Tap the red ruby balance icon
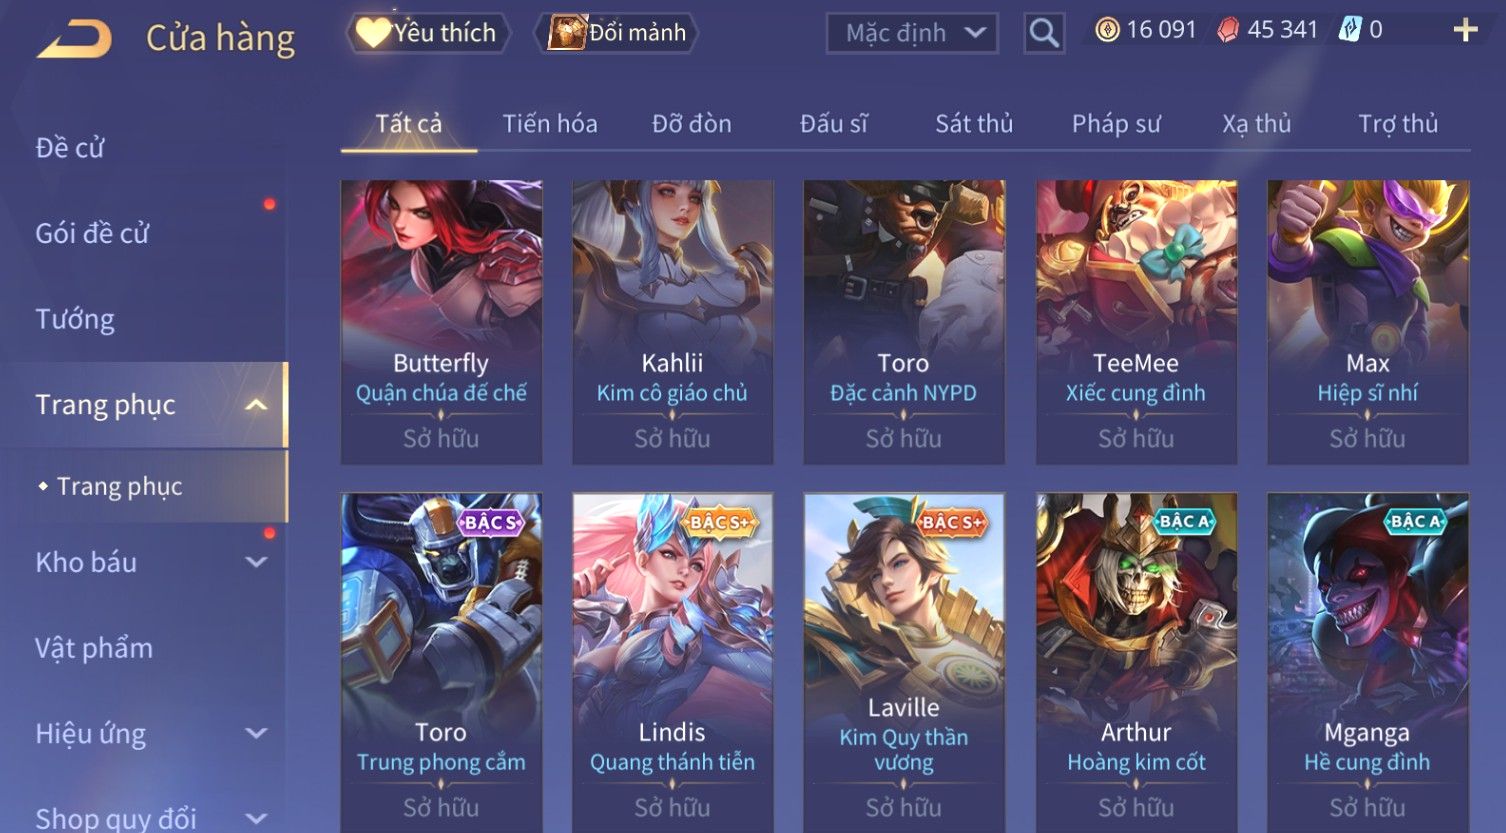Viewport: 1506px width, 833px height. 1227,30
